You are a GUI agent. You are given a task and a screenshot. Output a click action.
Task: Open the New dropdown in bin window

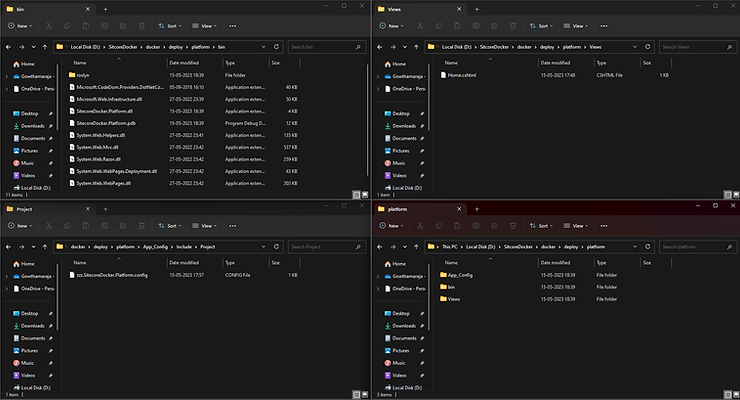pyautogui.click(x=20, y=26)
